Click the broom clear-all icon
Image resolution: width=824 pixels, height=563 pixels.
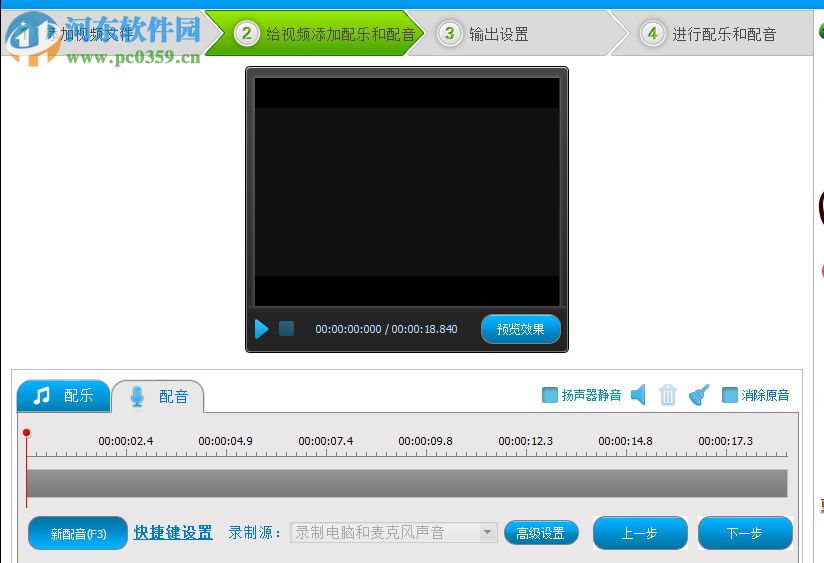(x=699, y=395)
